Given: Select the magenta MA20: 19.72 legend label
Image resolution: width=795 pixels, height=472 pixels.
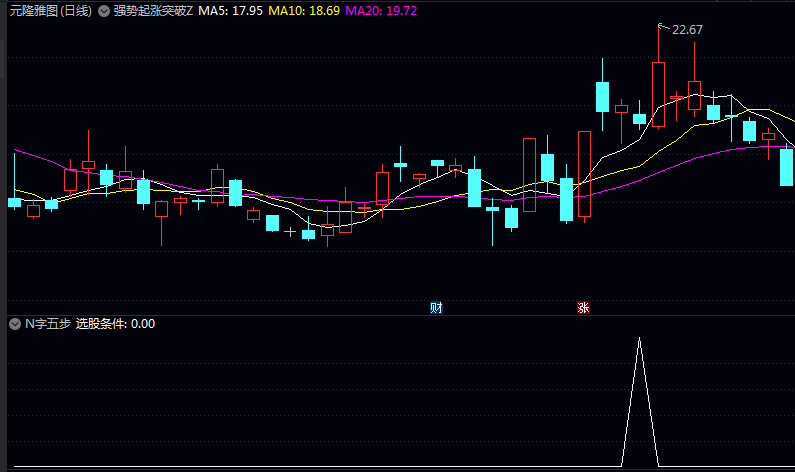Looking at the screenshot, I should 381,11.
